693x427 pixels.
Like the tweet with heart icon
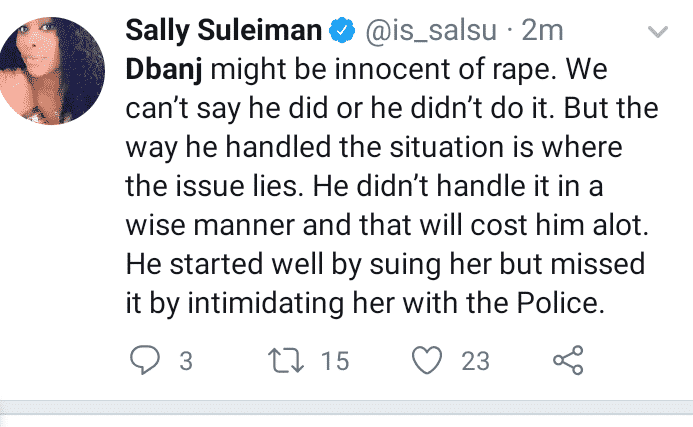426,360
